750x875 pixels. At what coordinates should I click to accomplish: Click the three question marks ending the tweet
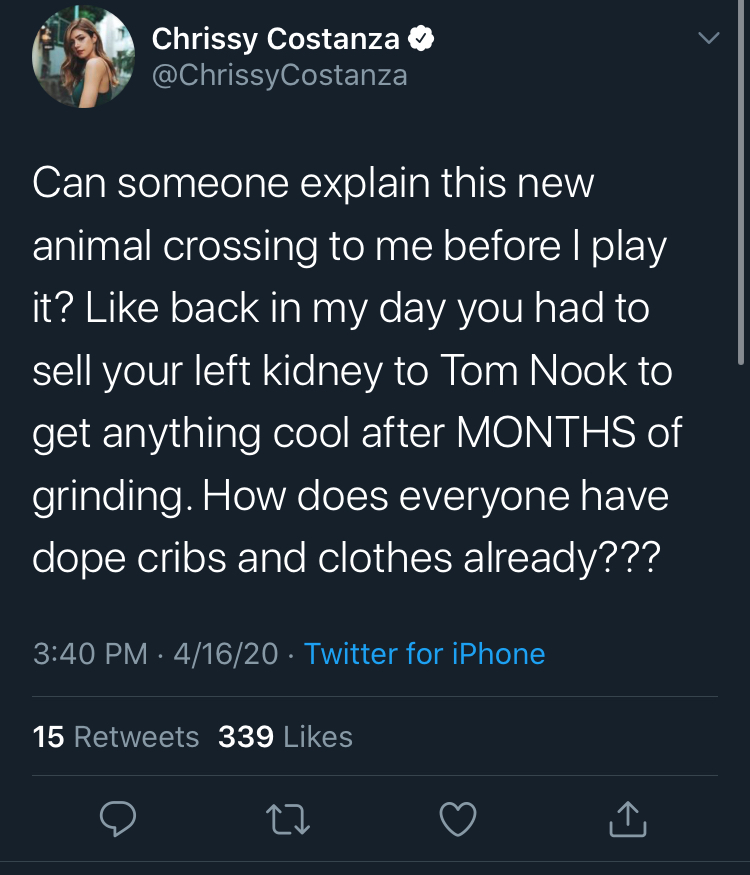click(x=627, y=557)
